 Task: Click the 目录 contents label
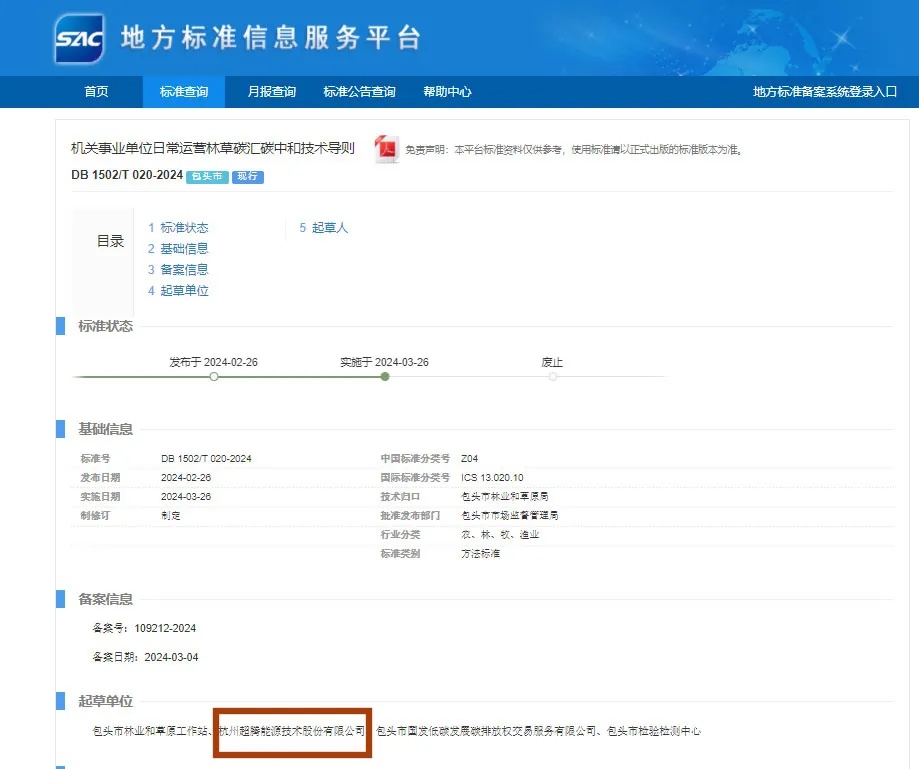110,241
